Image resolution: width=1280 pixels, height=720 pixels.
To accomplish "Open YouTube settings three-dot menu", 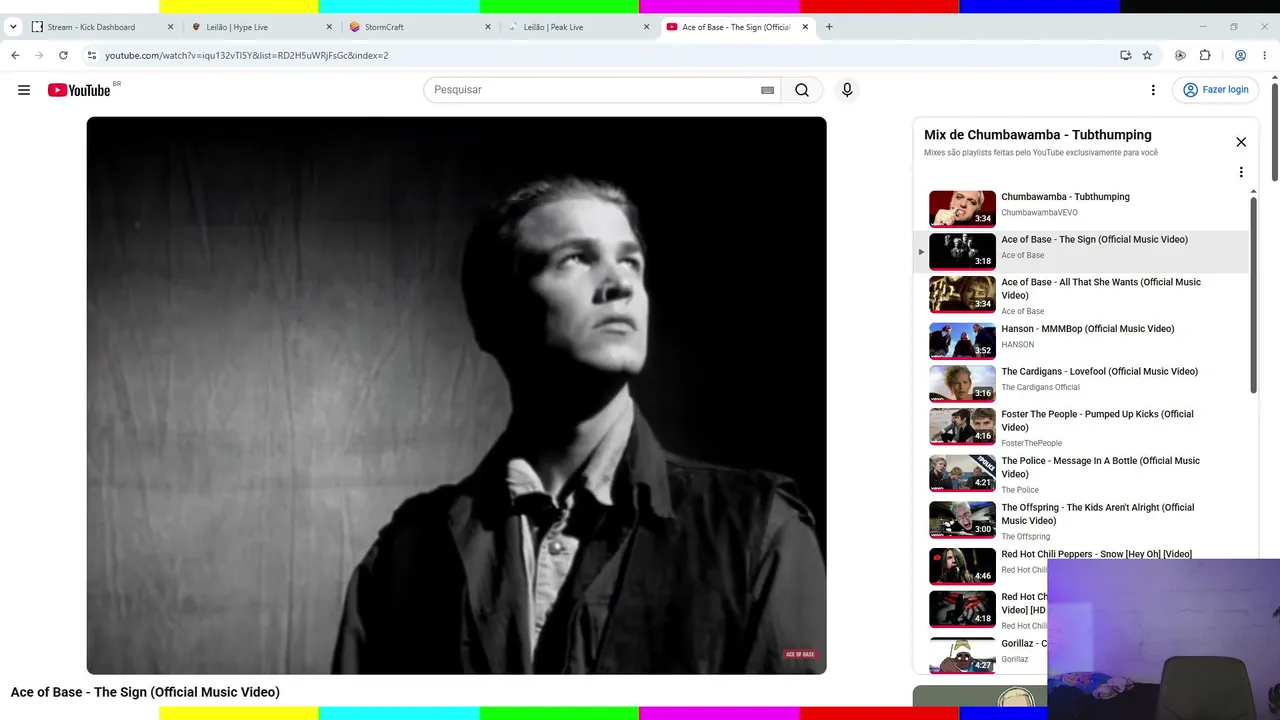I will 1153,90.
